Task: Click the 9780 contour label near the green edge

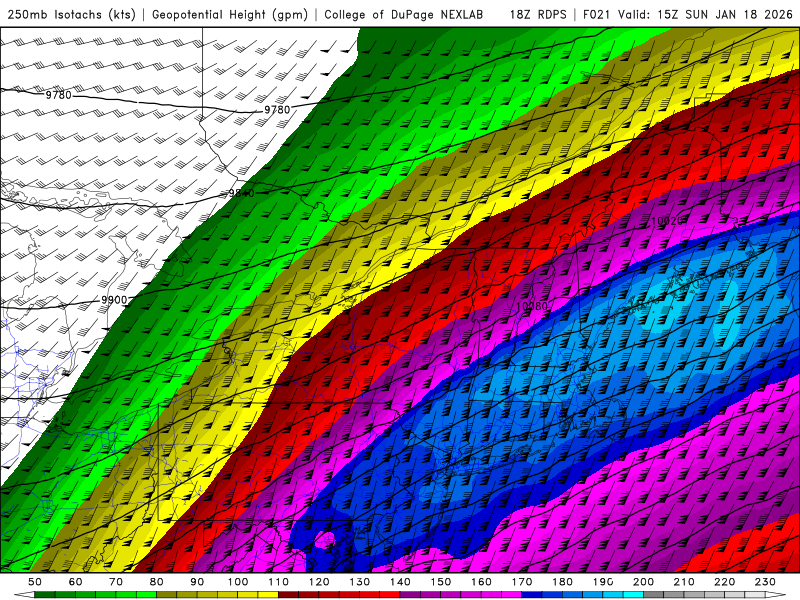Action: pos(277,110)
